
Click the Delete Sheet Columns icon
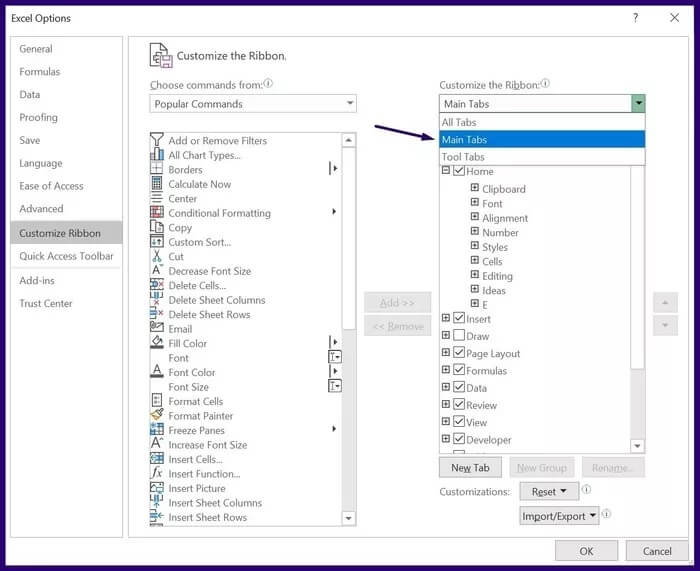point(157,299)
